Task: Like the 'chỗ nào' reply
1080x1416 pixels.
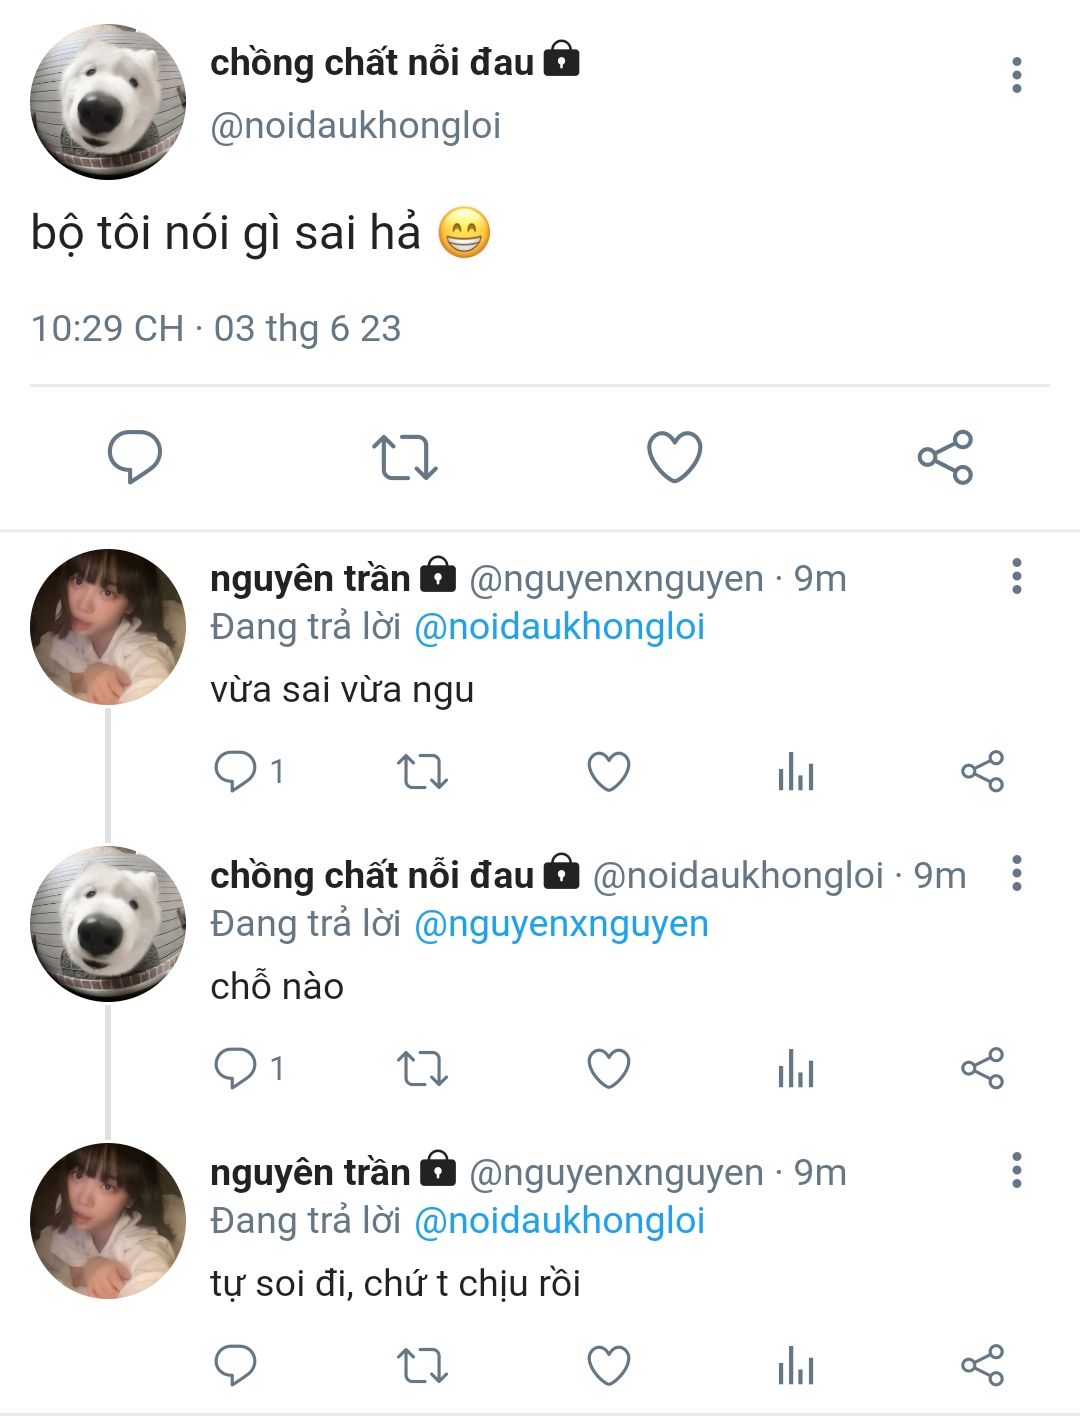Action: point(609,1069)
